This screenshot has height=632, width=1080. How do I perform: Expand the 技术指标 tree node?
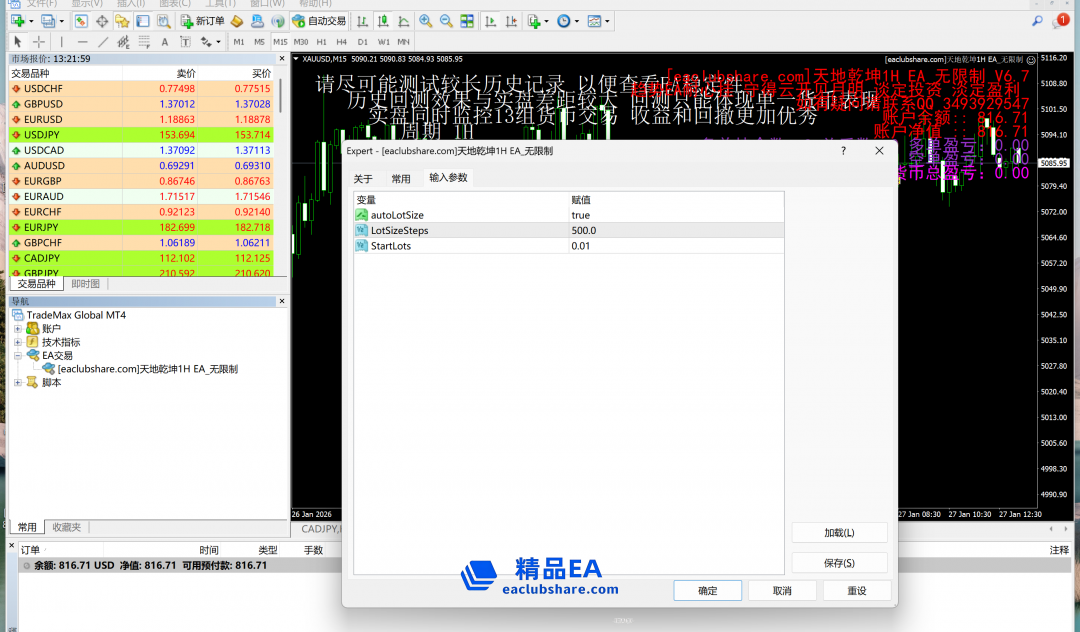tap(18, 342)
